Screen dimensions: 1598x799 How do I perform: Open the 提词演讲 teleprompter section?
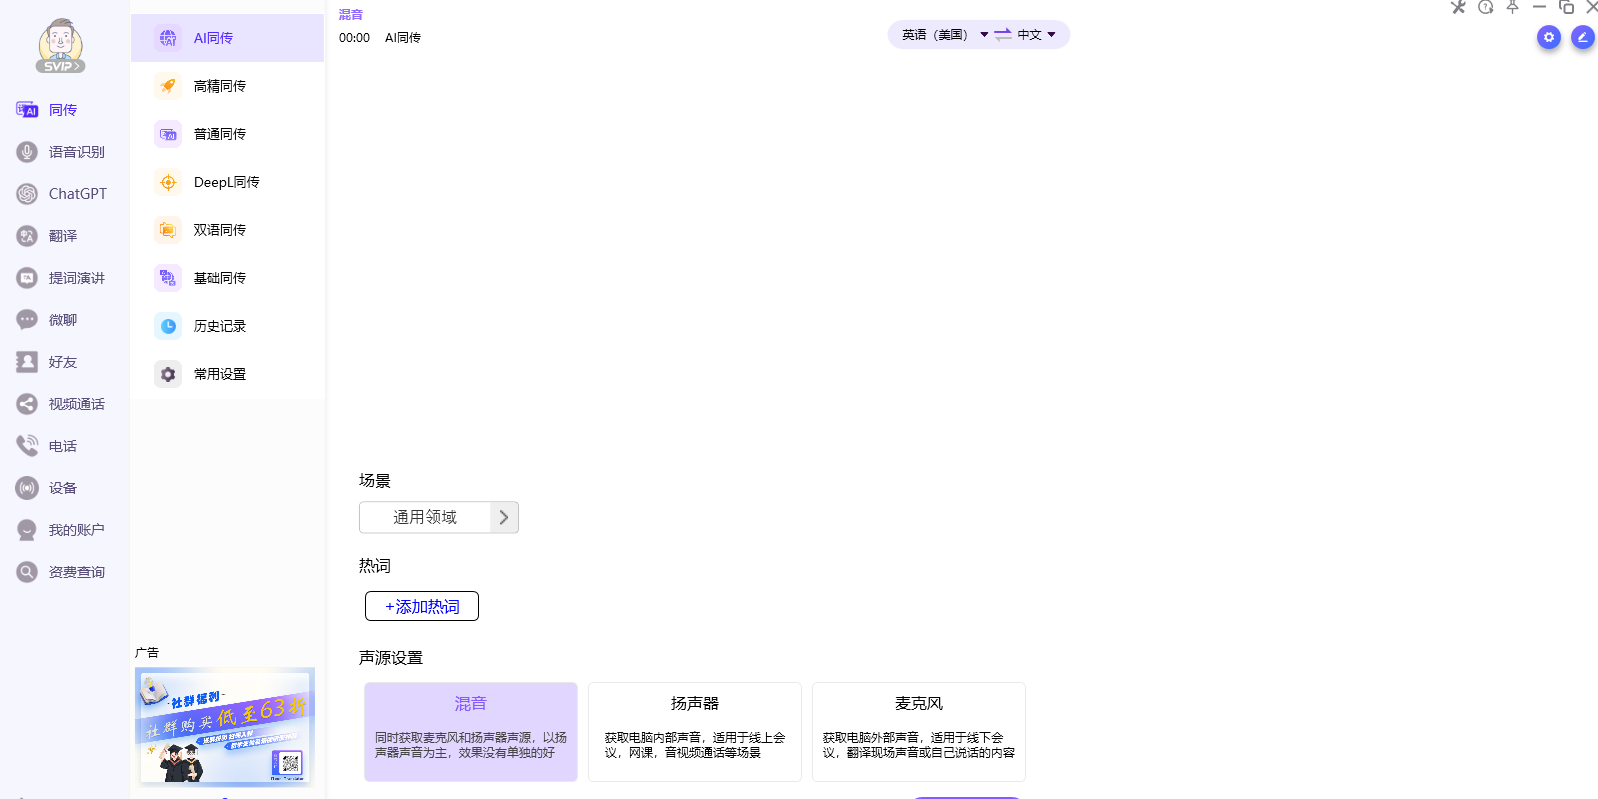(62, 278)
